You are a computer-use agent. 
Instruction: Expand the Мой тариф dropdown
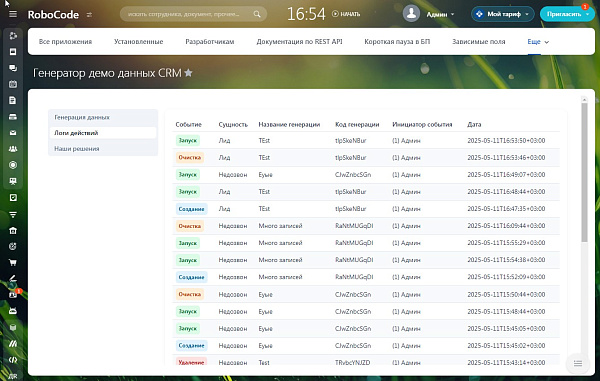pos(502,14)
